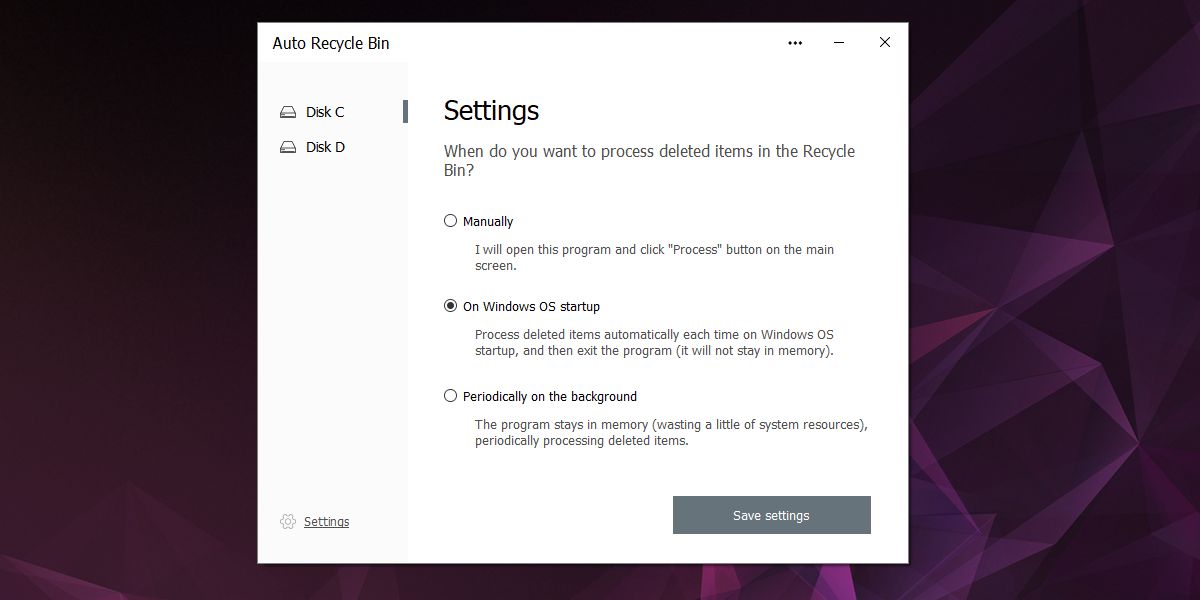Click the Save settings button
The image size is (1200, 600).
point(771,515)
